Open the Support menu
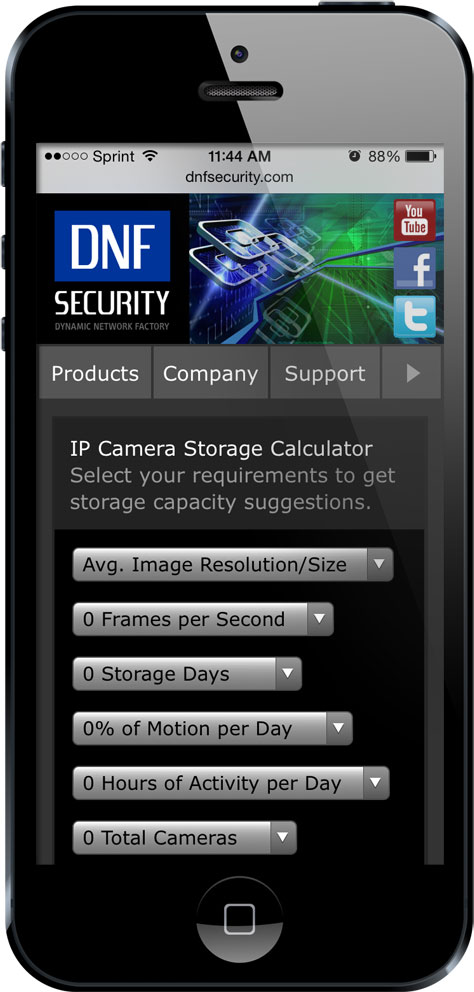Viewport: 474px width, 992px height. (325, 373)
